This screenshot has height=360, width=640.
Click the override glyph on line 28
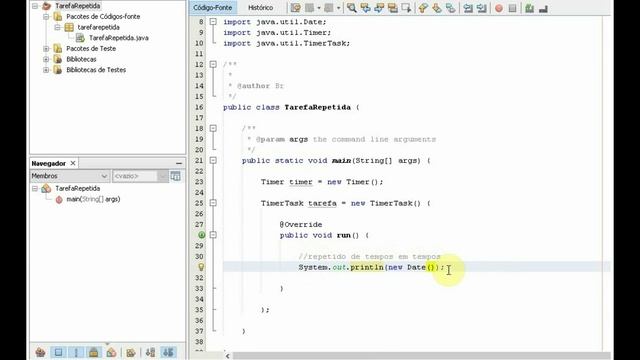pos(202,235)
